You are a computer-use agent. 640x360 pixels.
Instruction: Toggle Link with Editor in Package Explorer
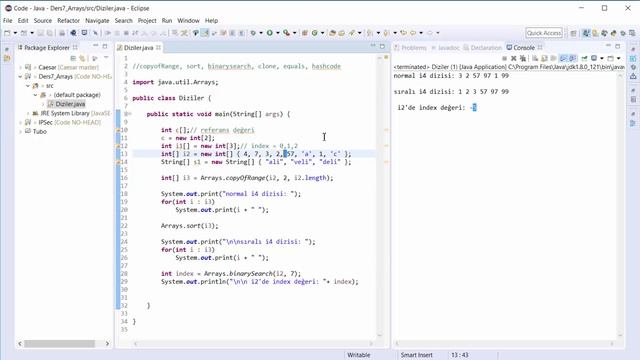coord(82,58)
